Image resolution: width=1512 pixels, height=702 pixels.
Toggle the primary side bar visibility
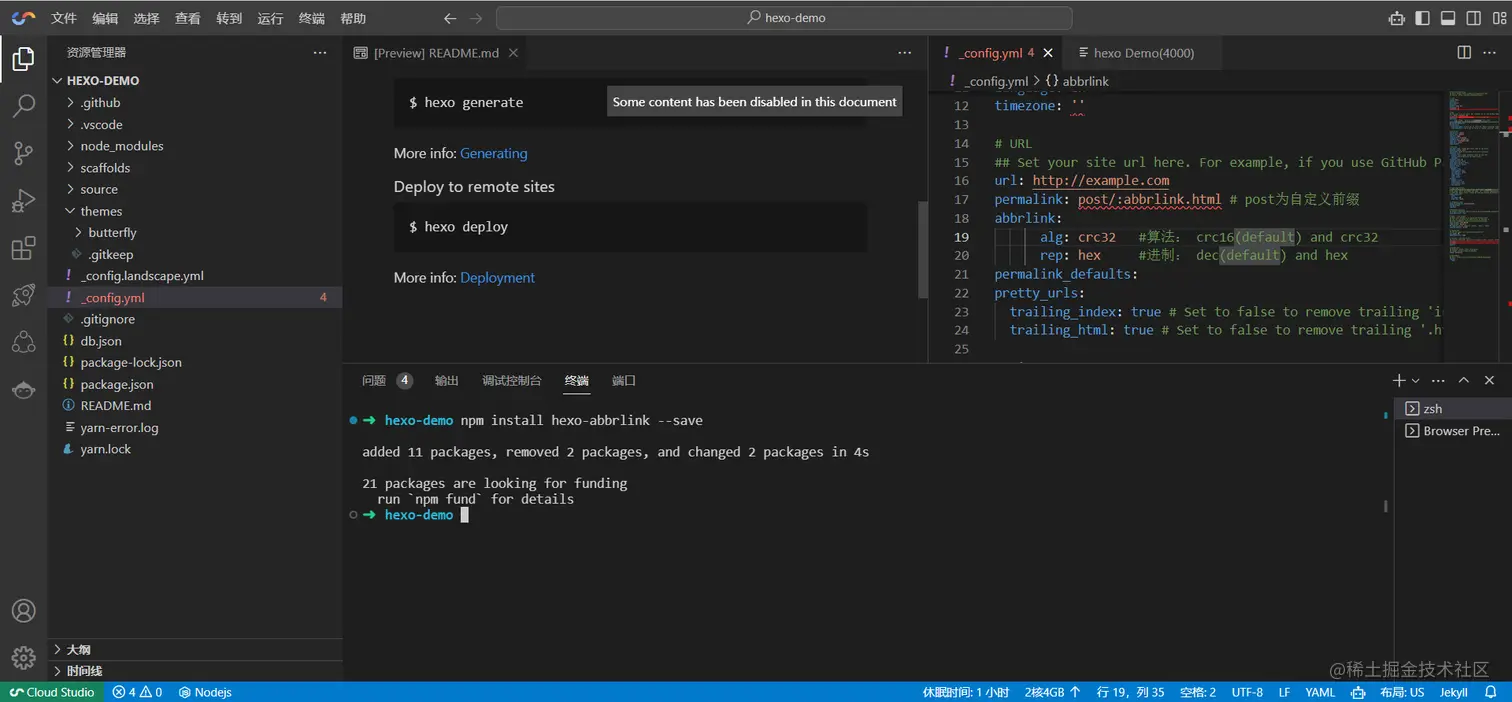tap(1422, 18)
